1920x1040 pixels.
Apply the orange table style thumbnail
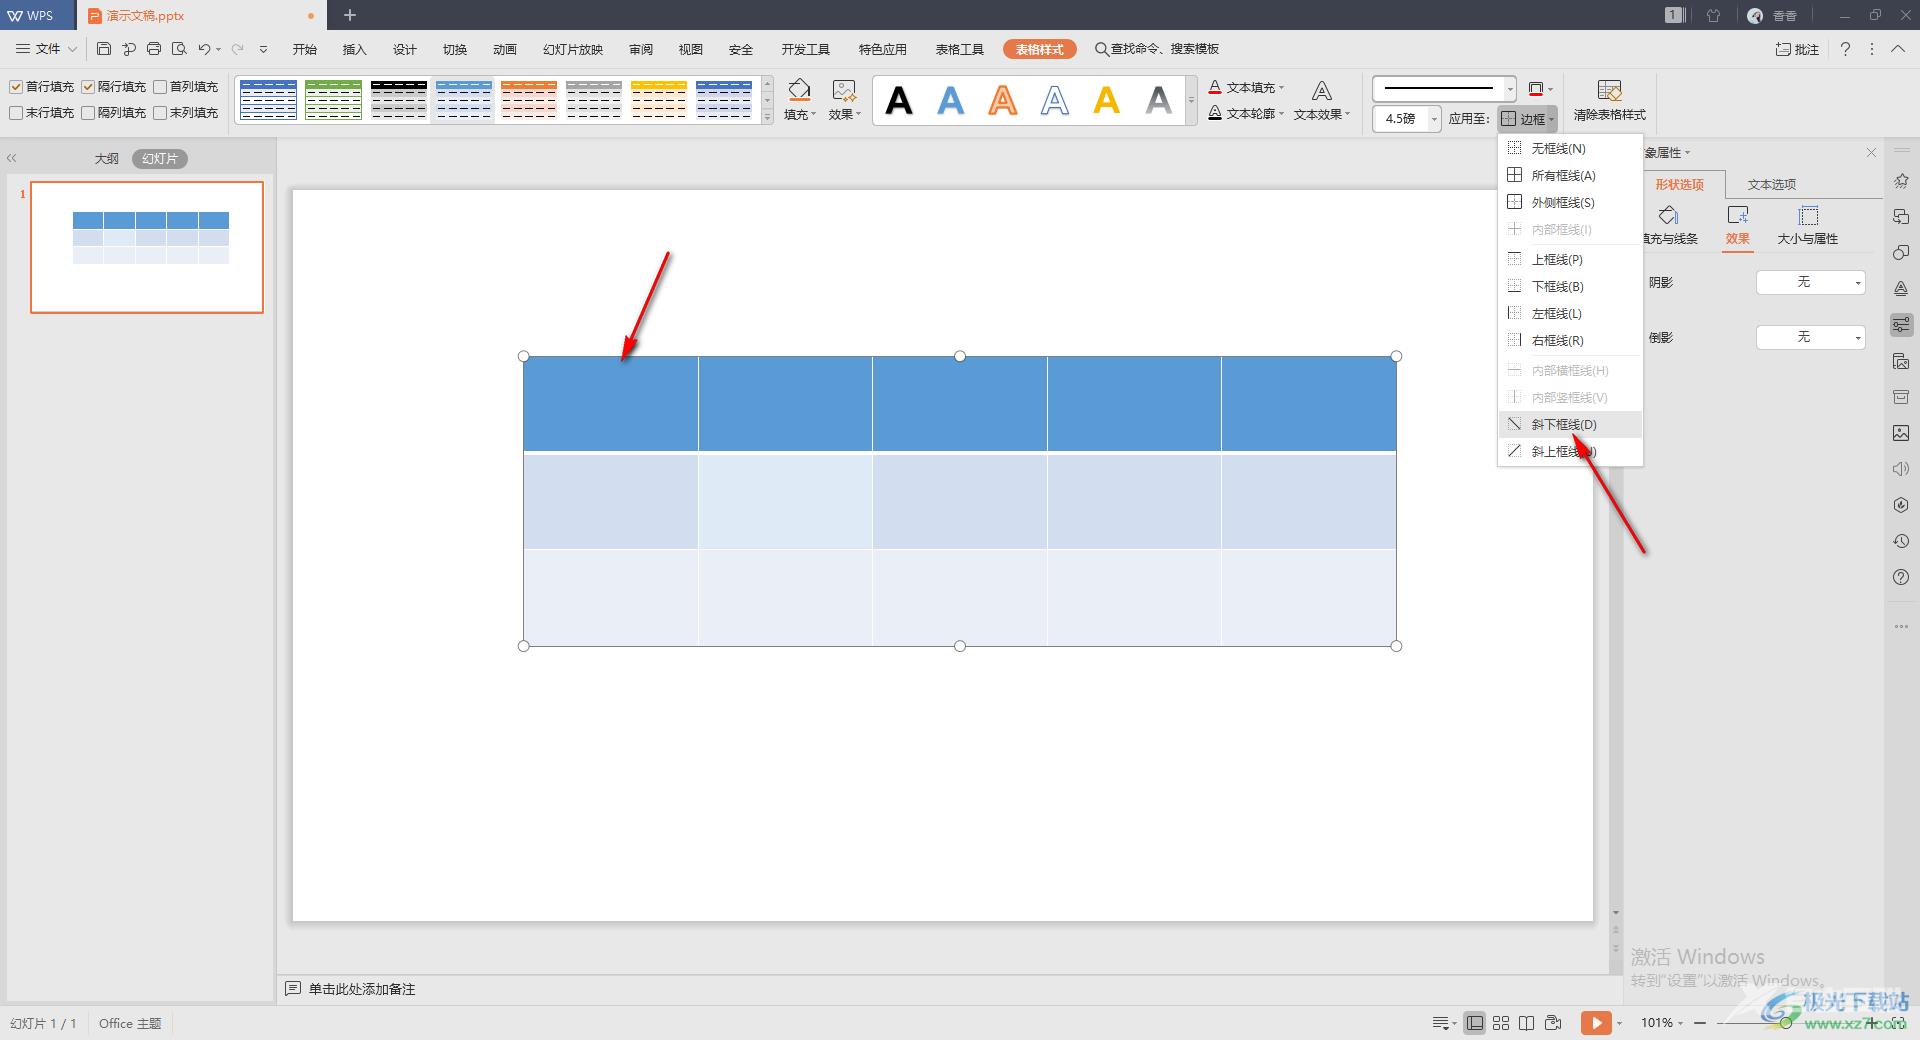coord(528,100)
